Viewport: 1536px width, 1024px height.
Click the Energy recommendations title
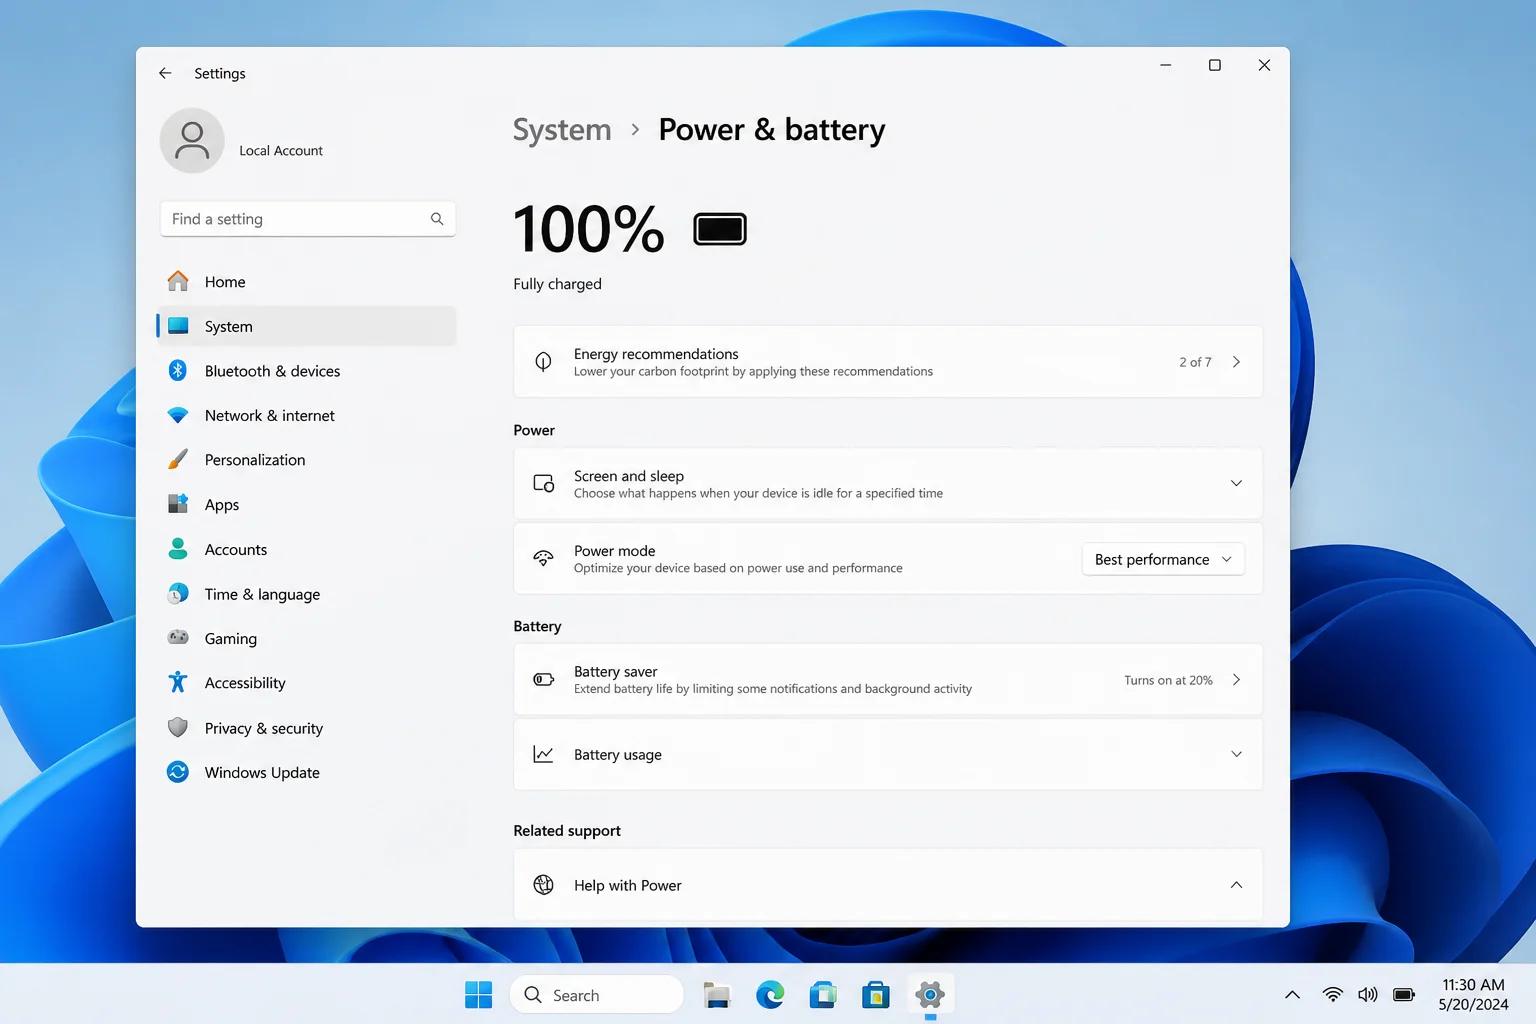(656, 354)
